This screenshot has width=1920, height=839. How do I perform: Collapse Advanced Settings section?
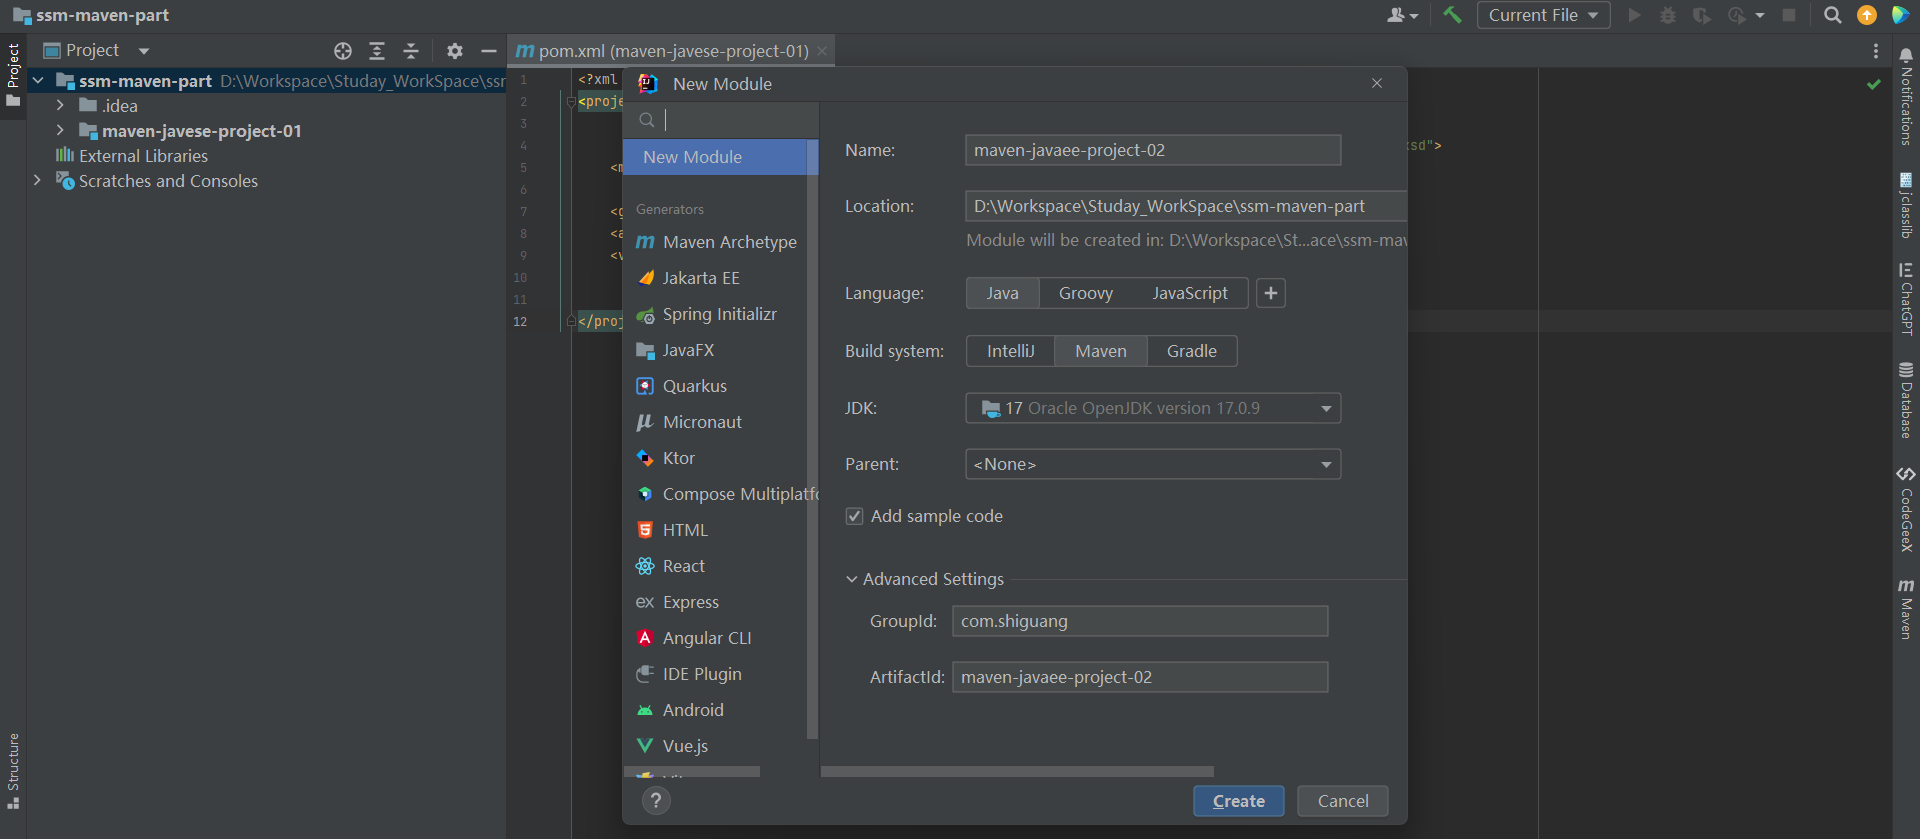coord(852,579)
